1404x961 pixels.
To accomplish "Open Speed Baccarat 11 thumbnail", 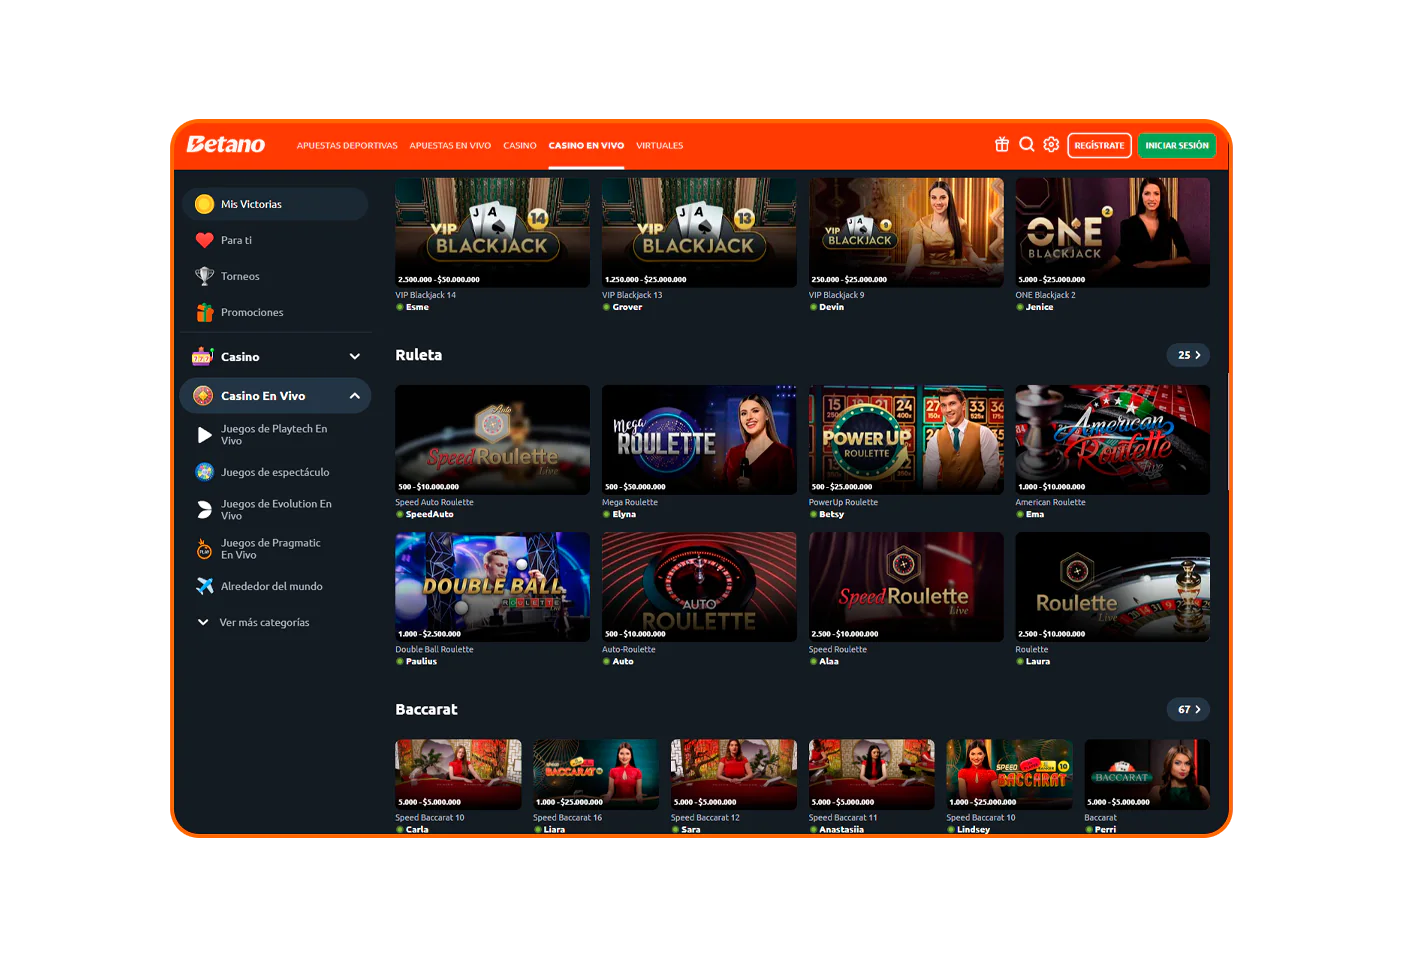I will pos(872,774).
